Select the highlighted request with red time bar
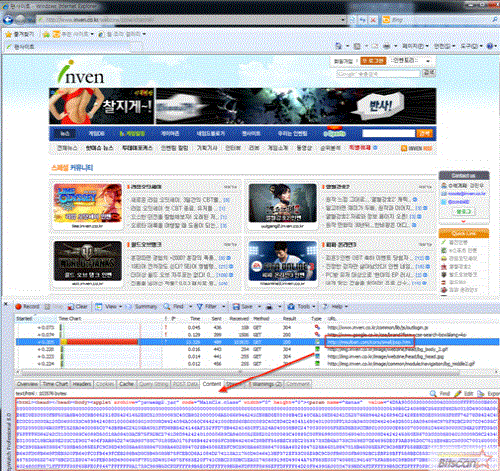 point(257,342)
